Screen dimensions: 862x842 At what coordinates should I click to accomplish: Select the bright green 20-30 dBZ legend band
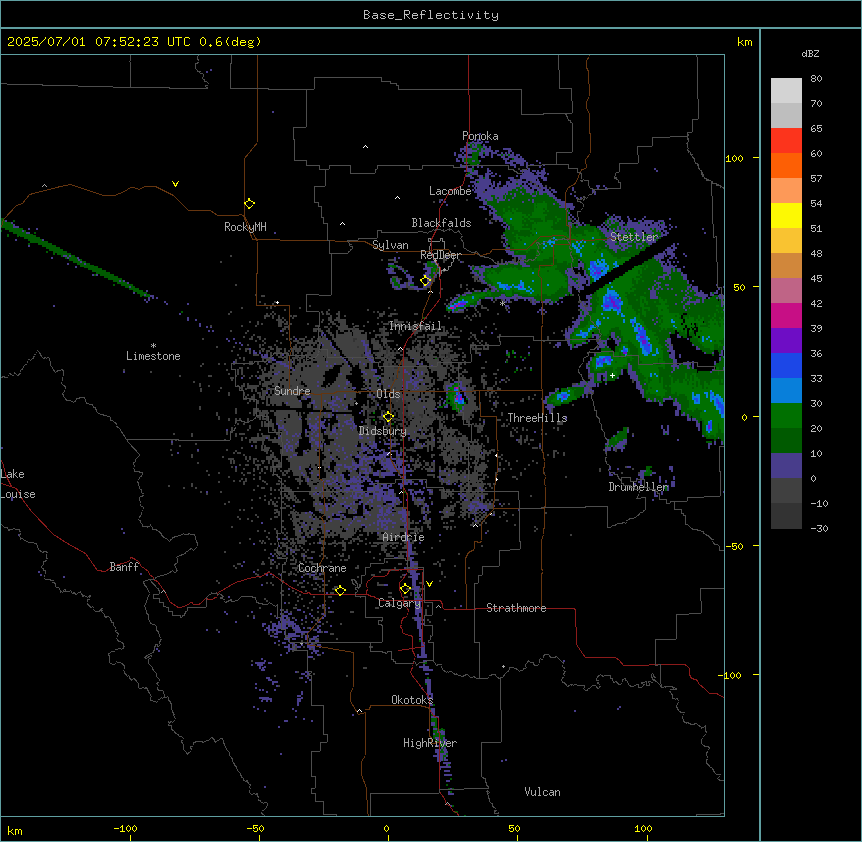[786, 416]
